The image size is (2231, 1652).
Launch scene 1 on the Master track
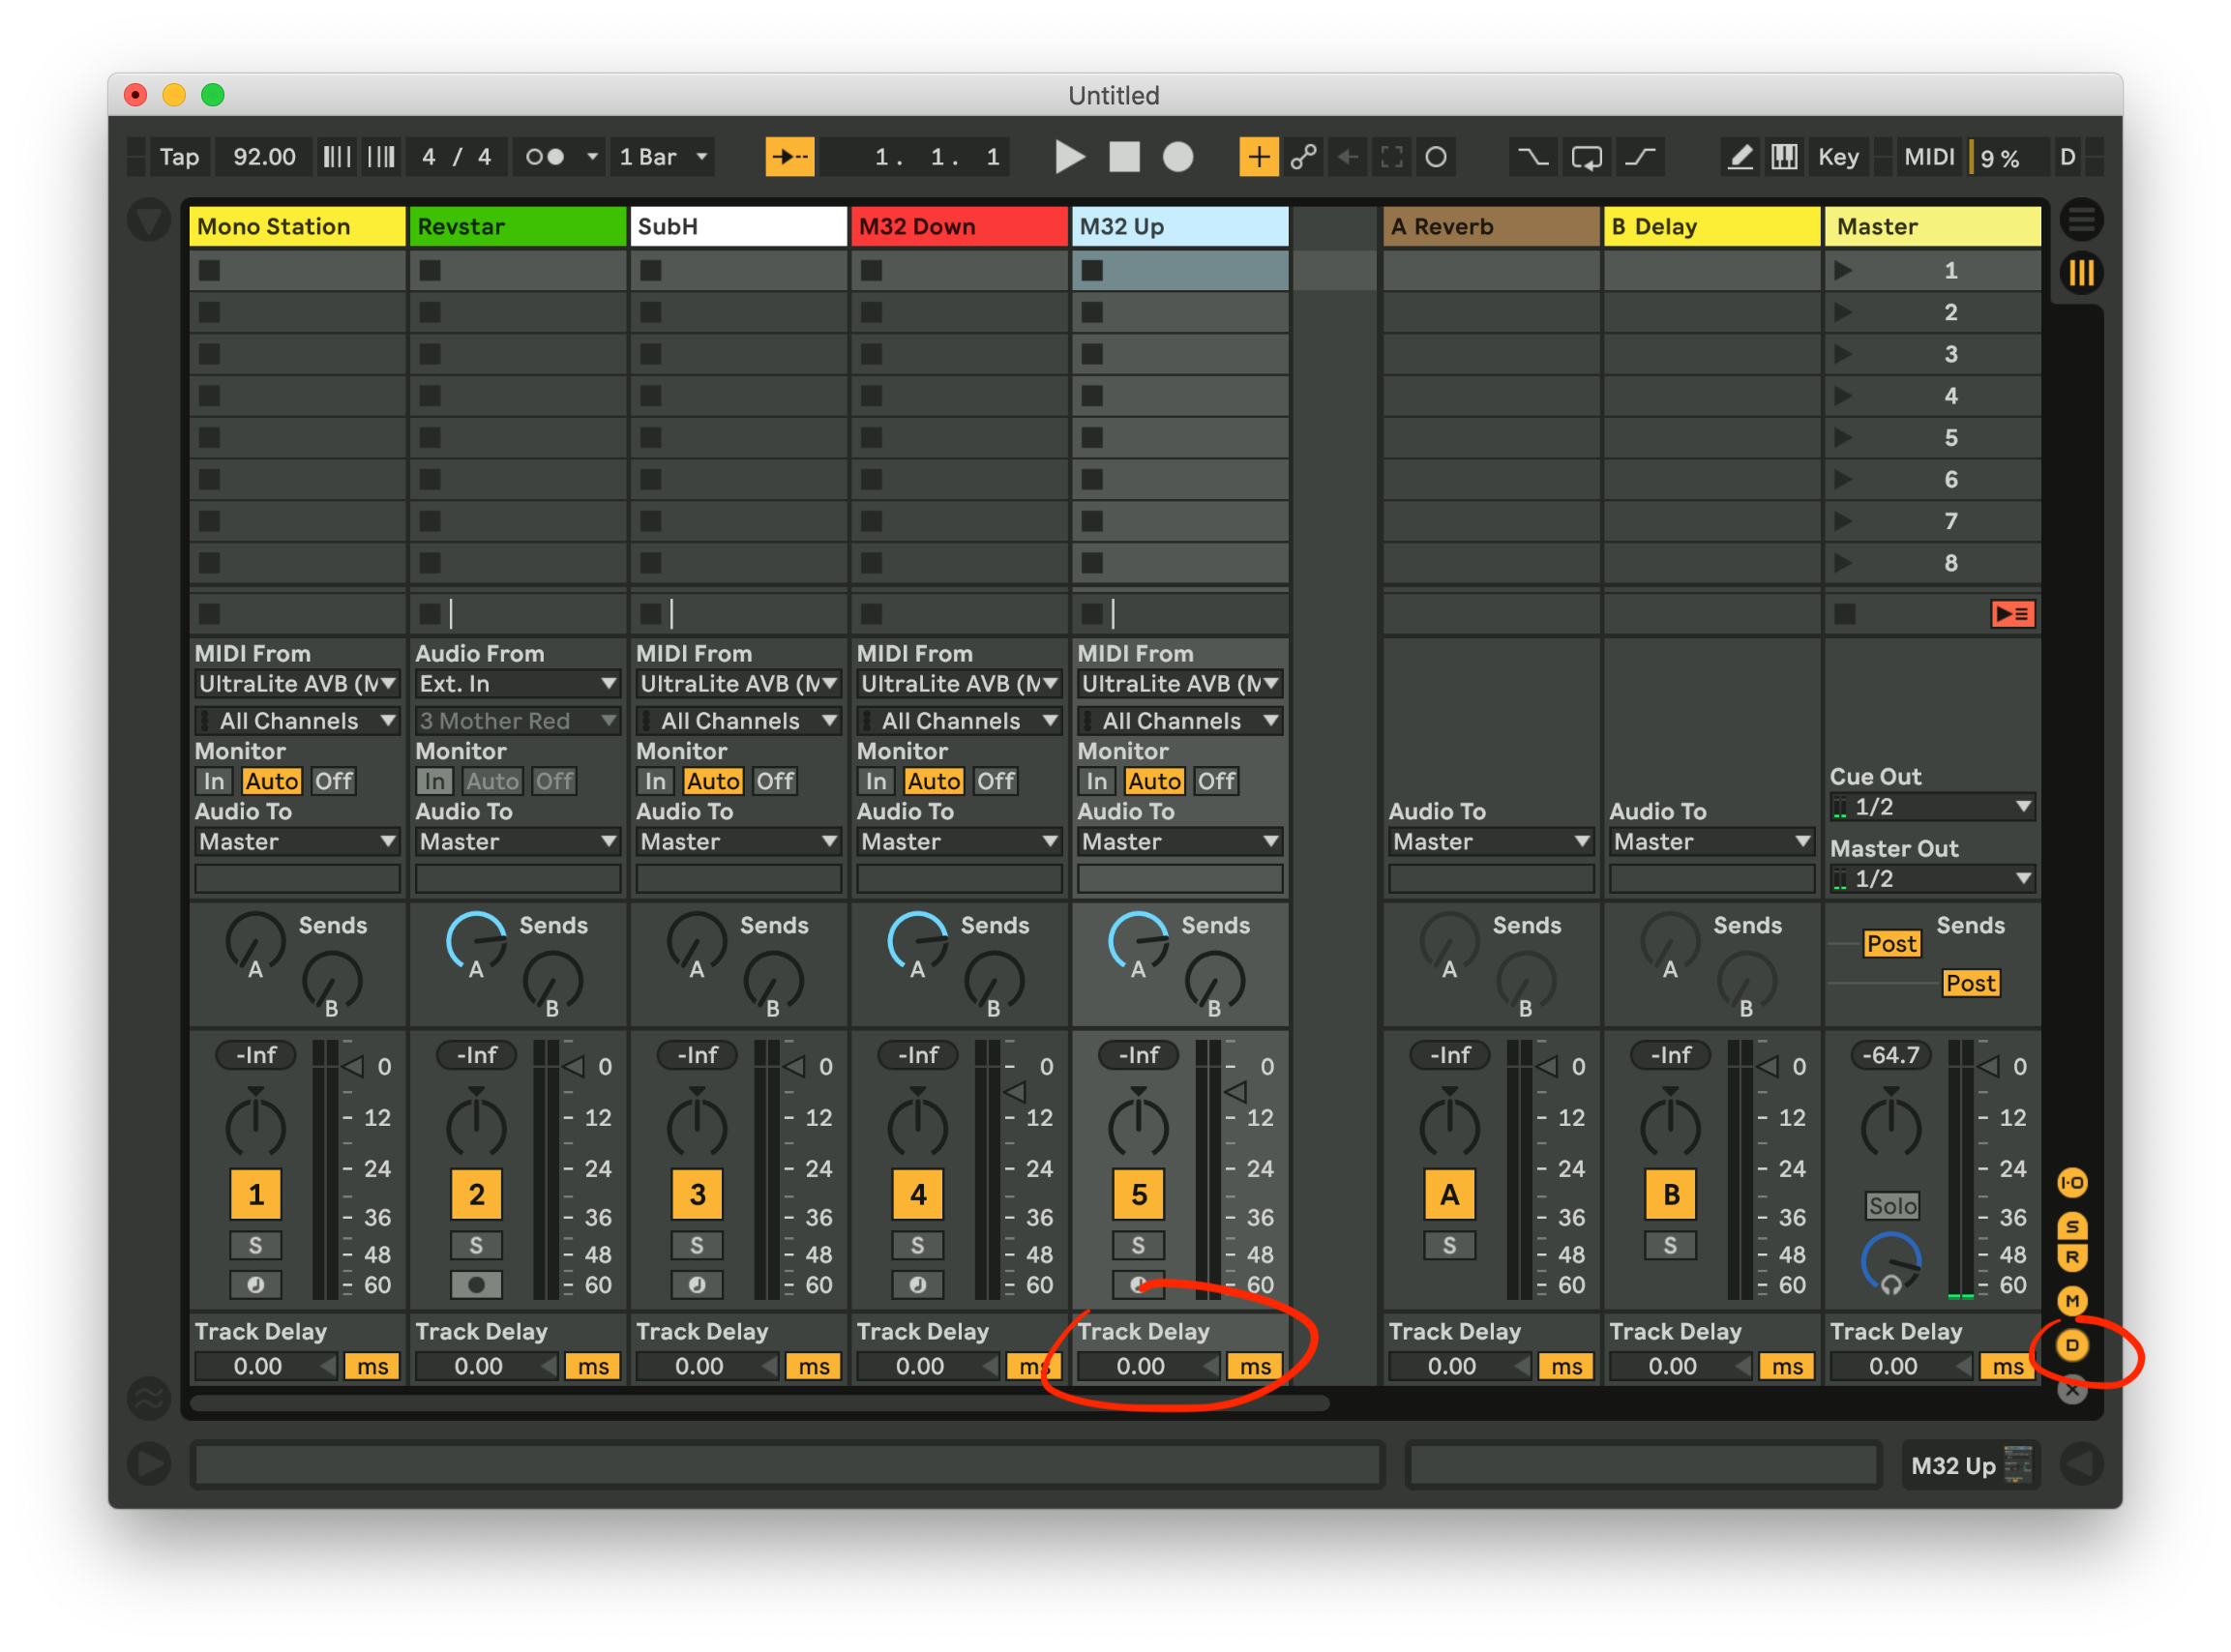pos(1842,270)
